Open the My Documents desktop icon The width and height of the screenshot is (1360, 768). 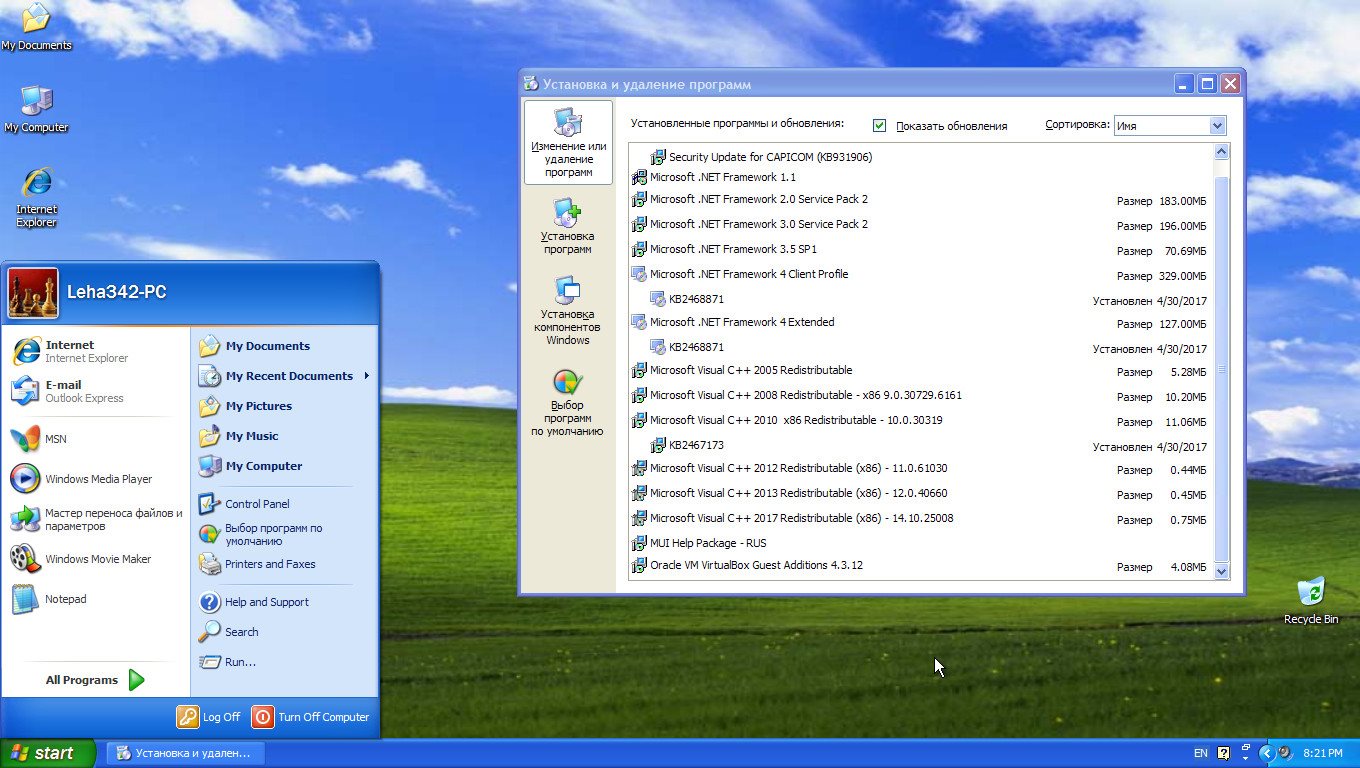pos(37,27)
